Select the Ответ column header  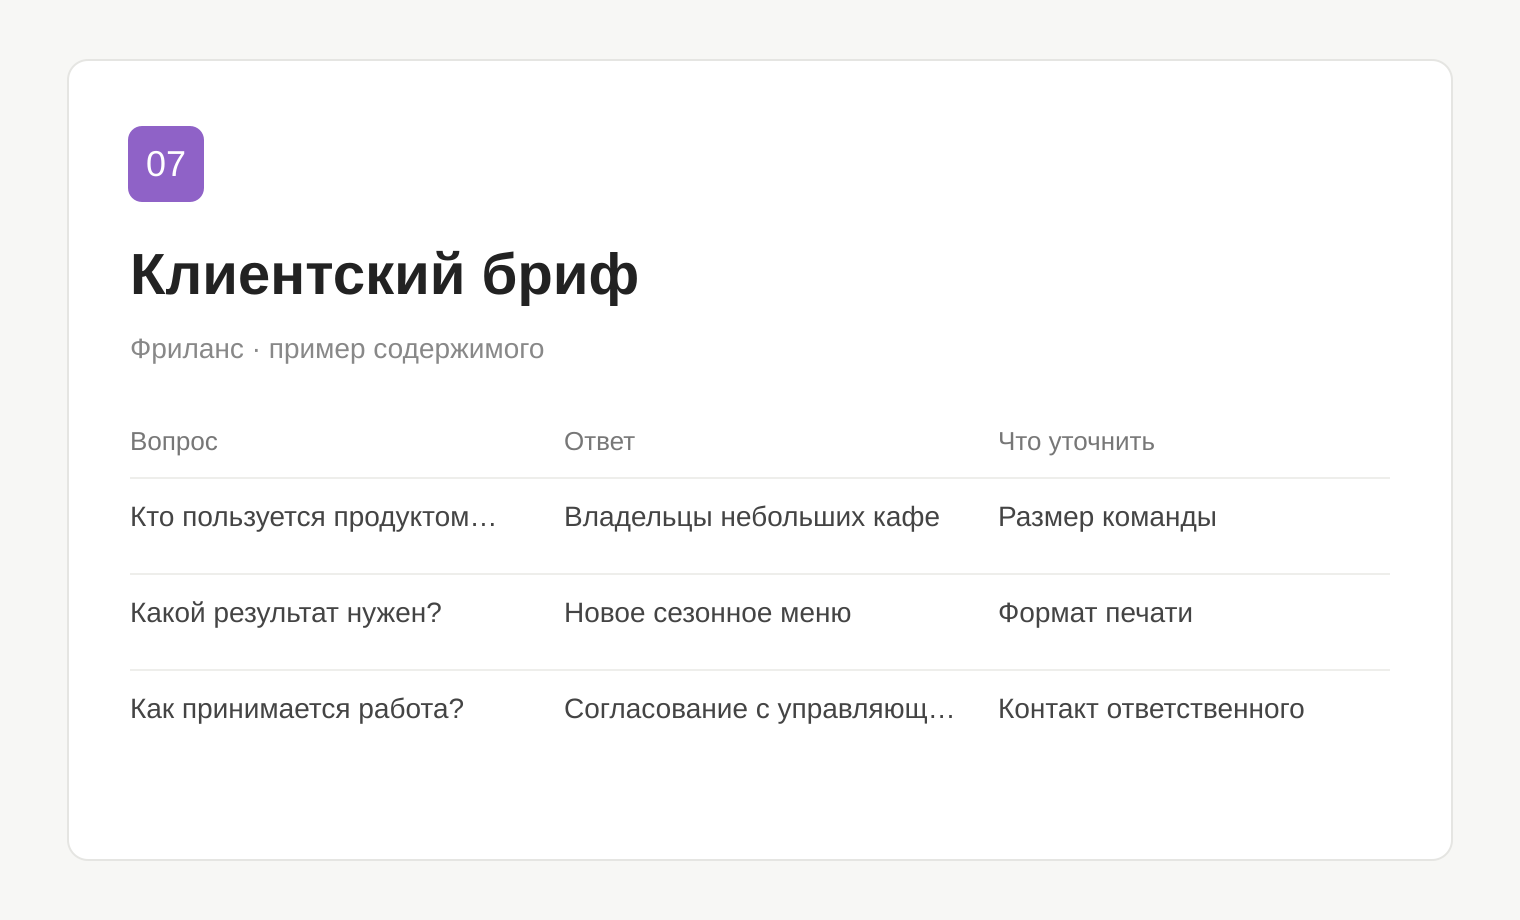click(x=599, y=441)
